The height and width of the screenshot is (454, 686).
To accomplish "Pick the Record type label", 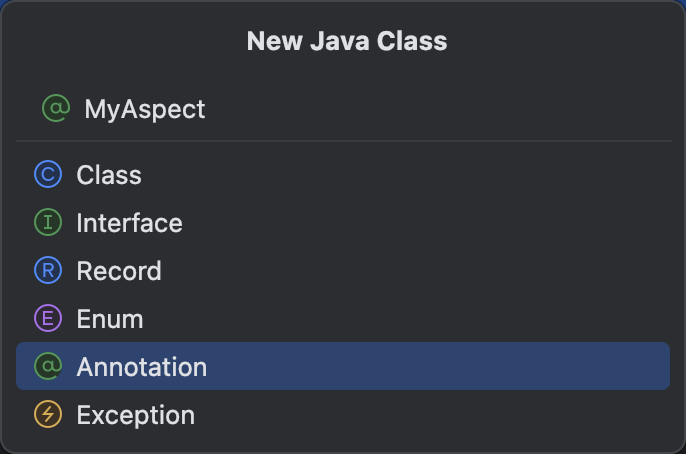I will point(119,271).
